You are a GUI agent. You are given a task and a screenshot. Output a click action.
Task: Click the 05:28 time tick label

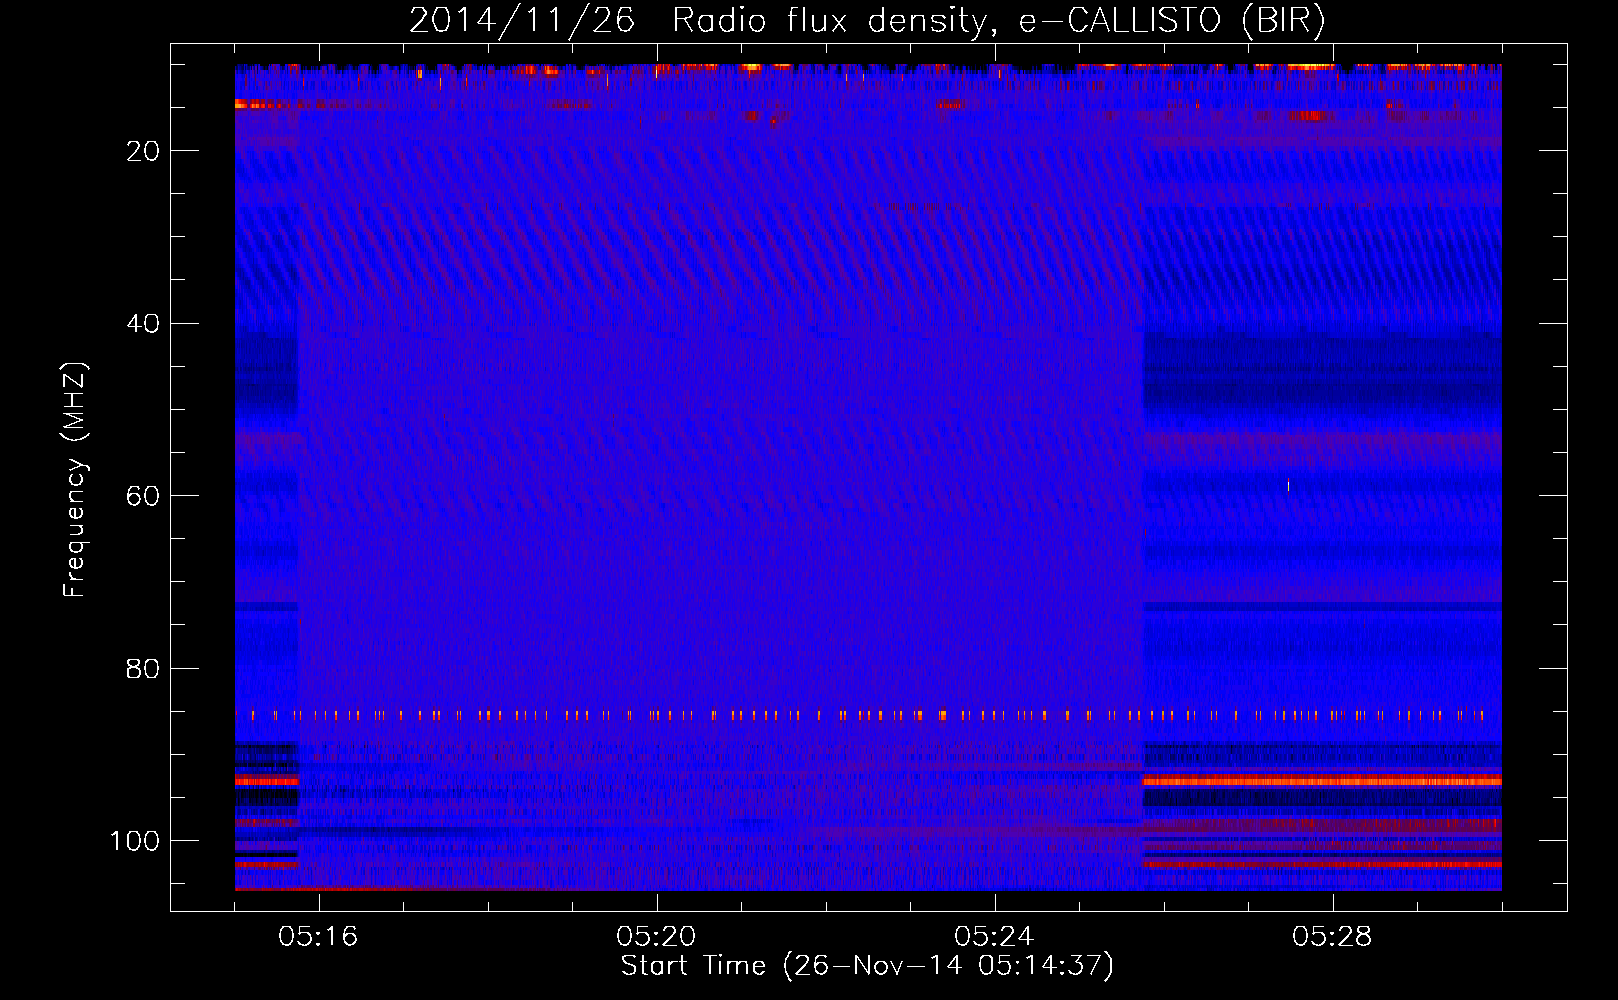tap(1332, 937)
